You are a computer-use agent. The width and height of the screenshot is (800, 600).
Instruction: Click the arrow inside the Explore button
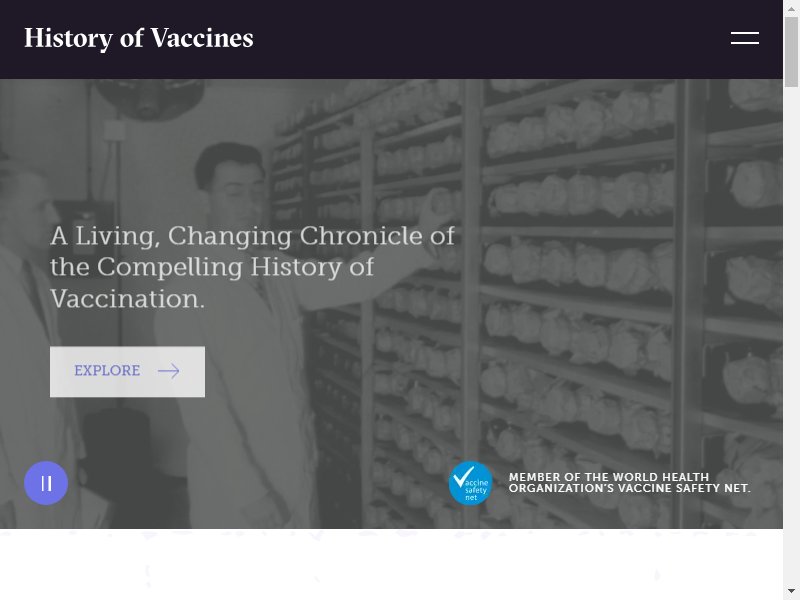(x=168, y=371)
